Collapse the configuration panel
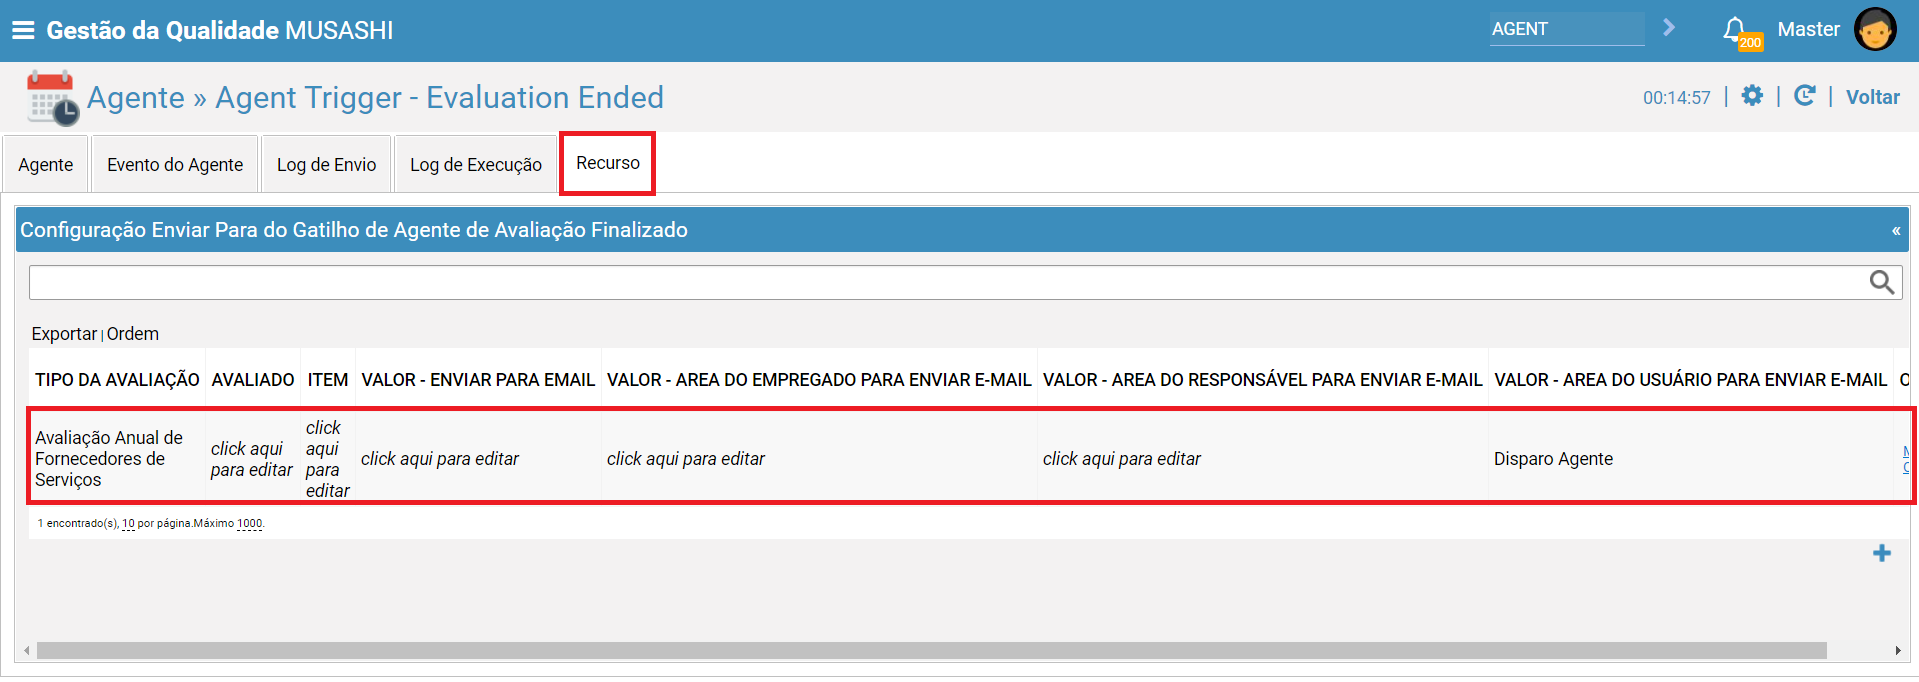 pos(1895,231)
